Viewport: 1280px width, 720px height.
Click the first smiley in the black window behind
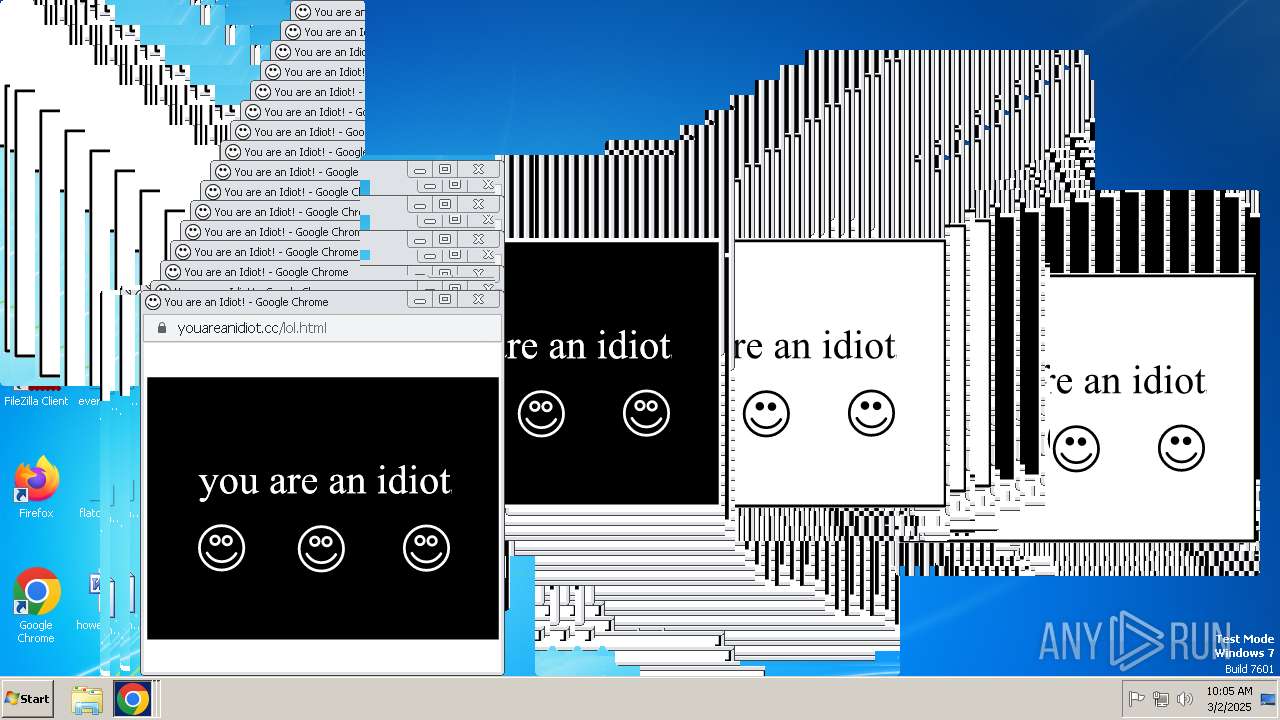pyautogui.click(x=541, y=413)
